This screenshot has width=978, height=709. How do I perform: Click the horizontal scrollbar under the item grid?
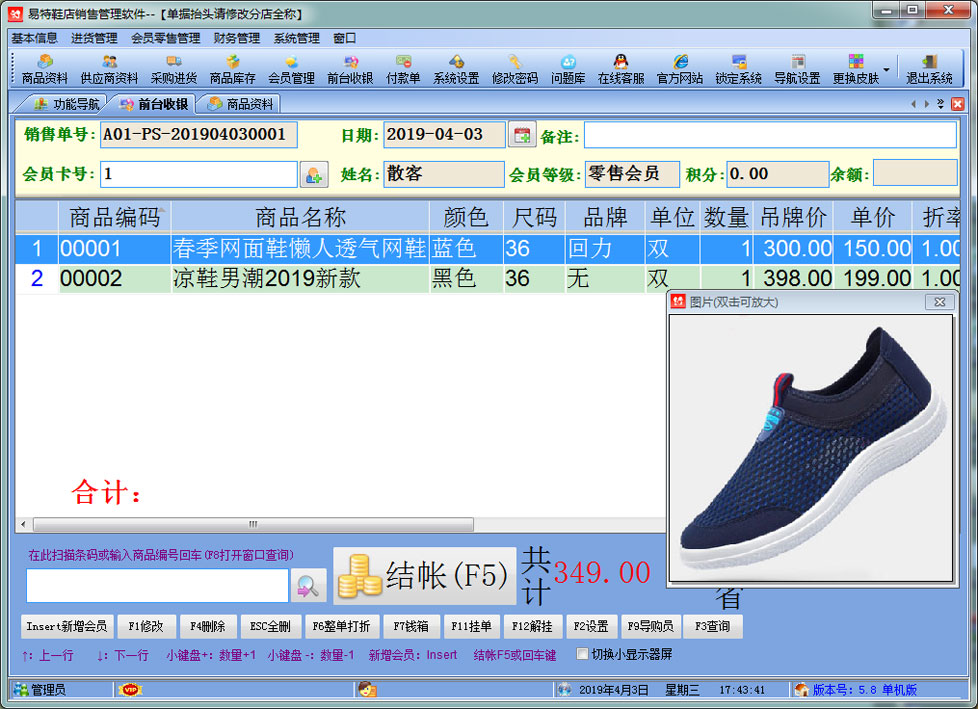252,525
